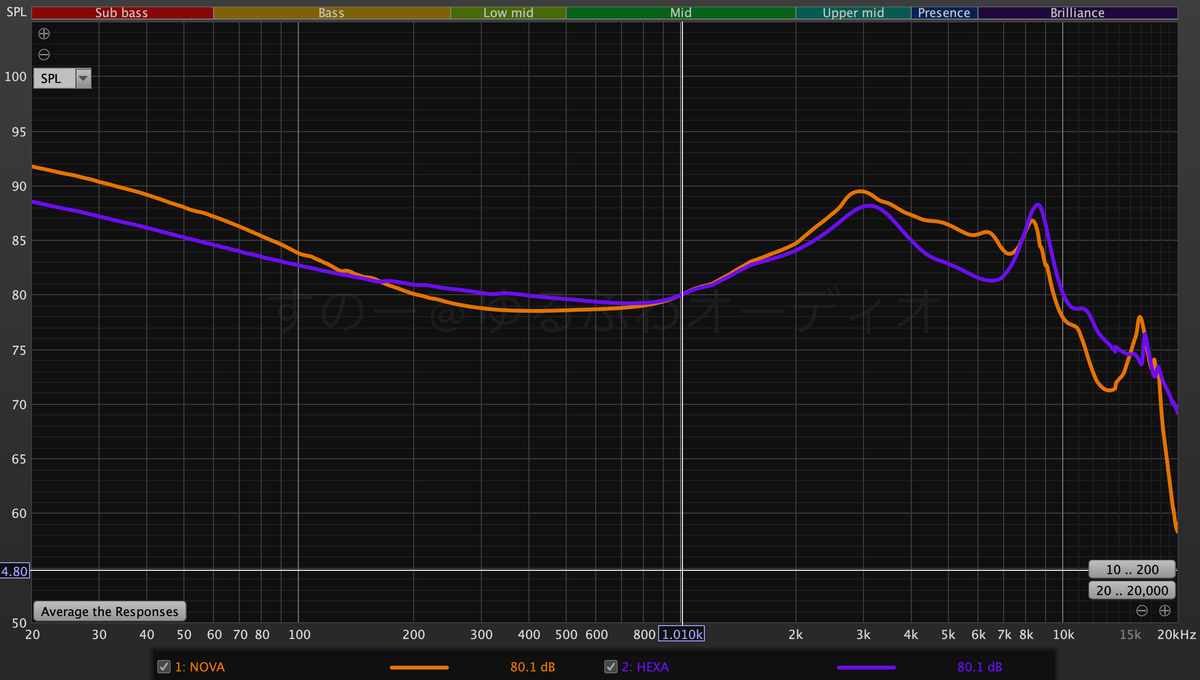This screenshot has width=1200, height=680.
Task: Click the purple 80.1 dB HEXA readout
Action: (979, 666)
